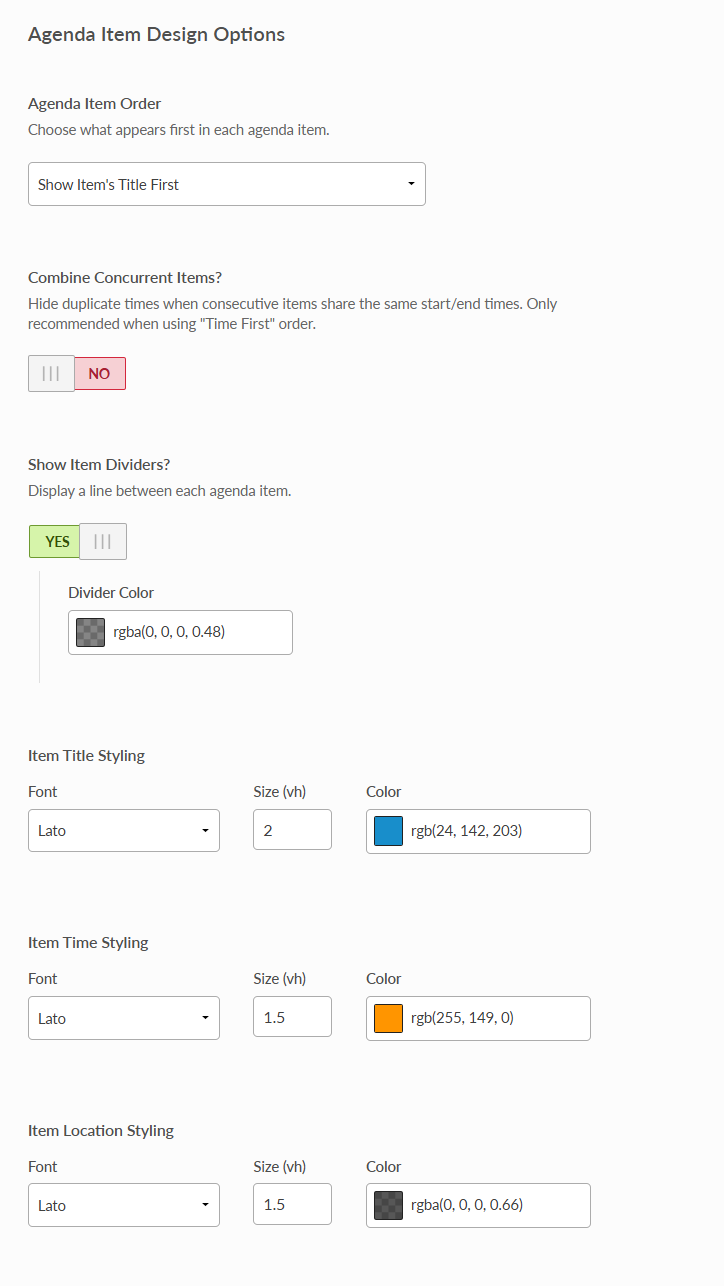Click the dark checkered swatch for Item Location
The image size is (724, 1286).
pos(387,1205)
